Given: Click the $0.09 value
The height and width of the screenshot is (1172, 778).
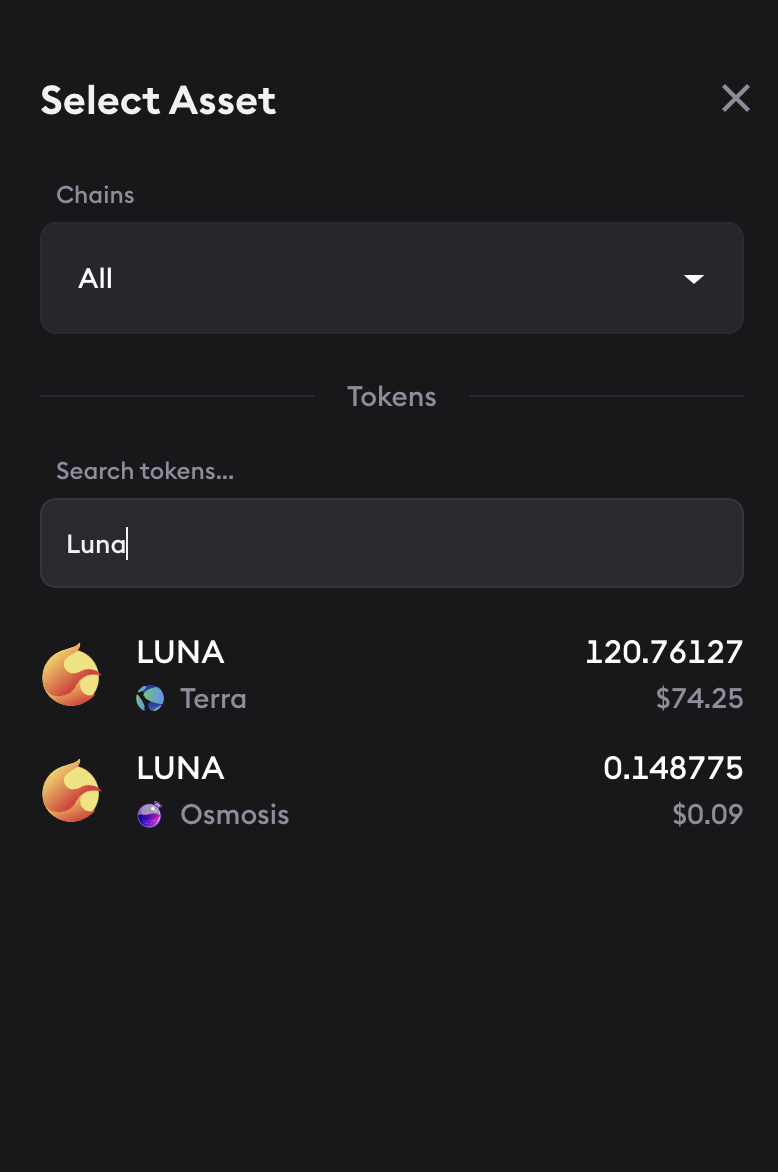Looking at the screenshot, I should 708,815.
